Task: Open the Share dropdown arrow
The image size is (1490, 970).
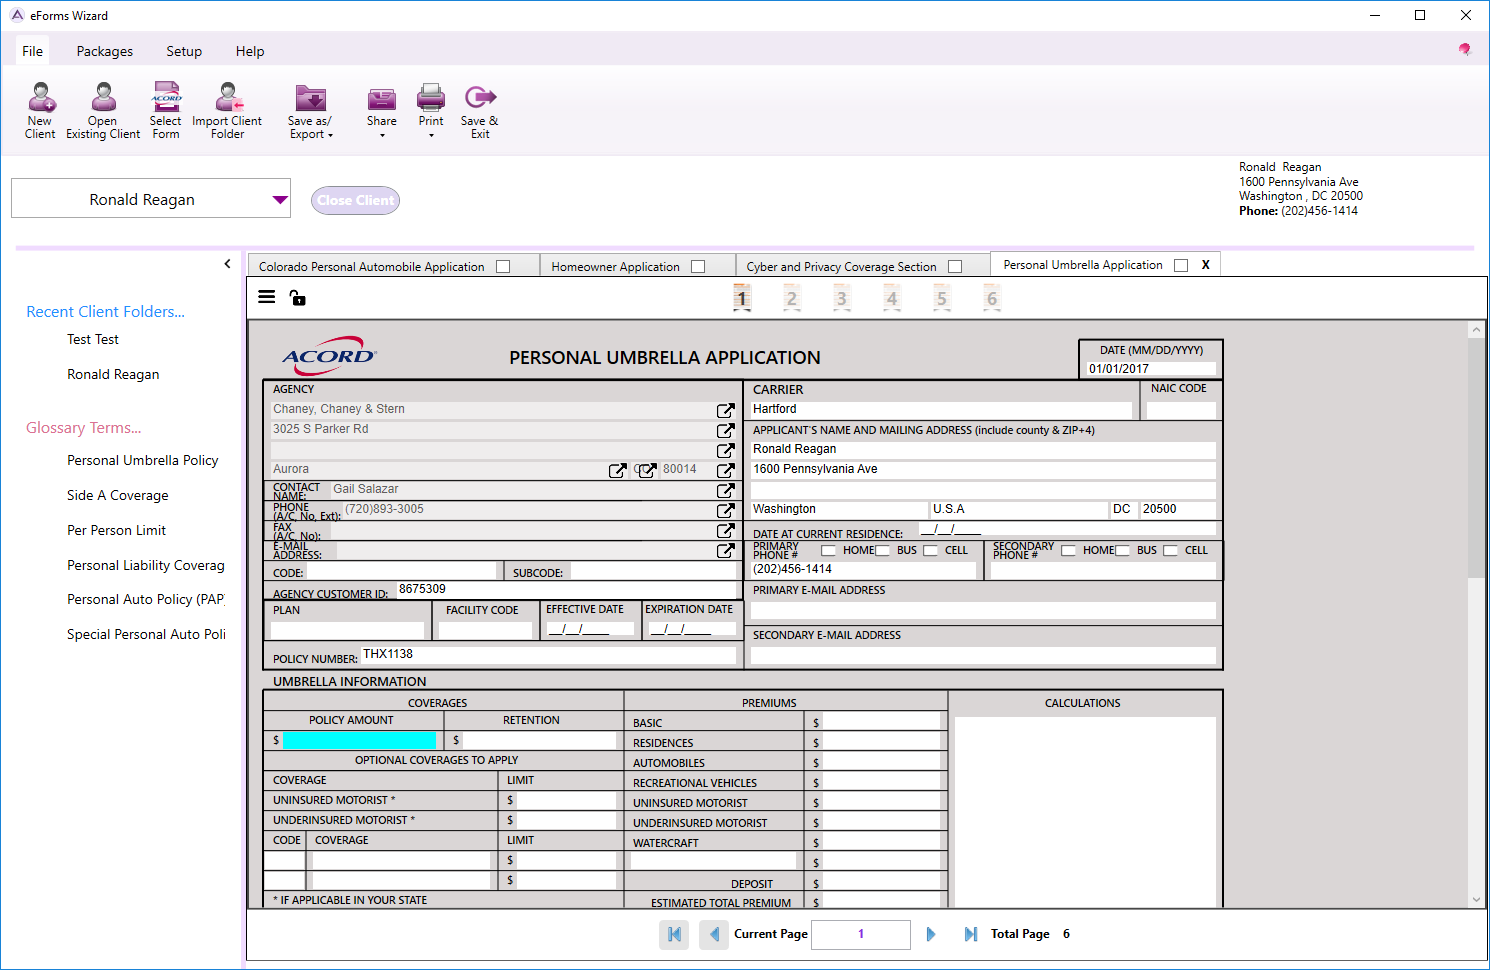Action: pos(382,136)
